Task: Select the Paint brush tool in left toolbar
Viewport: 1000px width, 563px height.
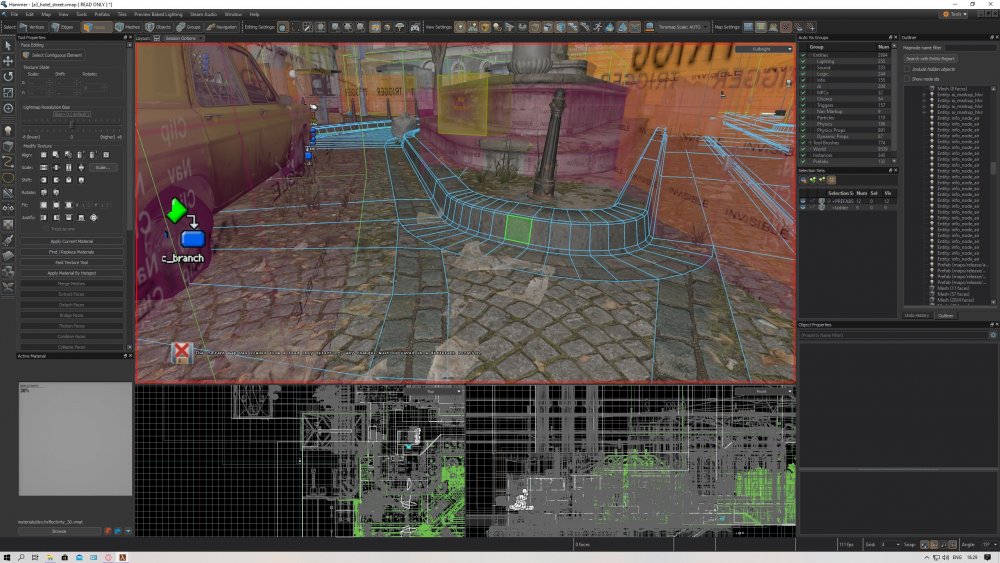Action: click(8, 240)
